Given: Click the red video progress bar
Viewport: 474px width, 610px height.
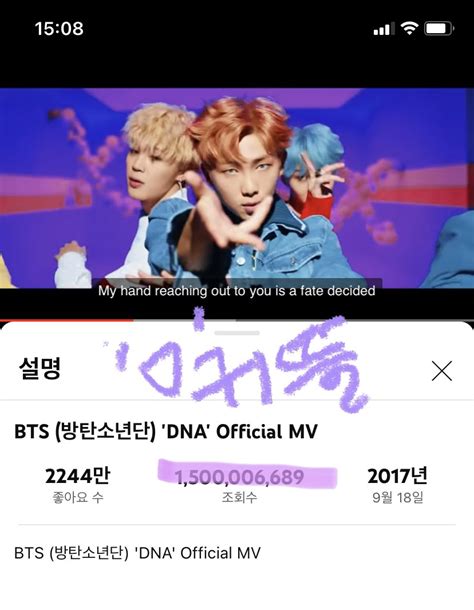Looking at the screenshot, I should tap(66, 321).
